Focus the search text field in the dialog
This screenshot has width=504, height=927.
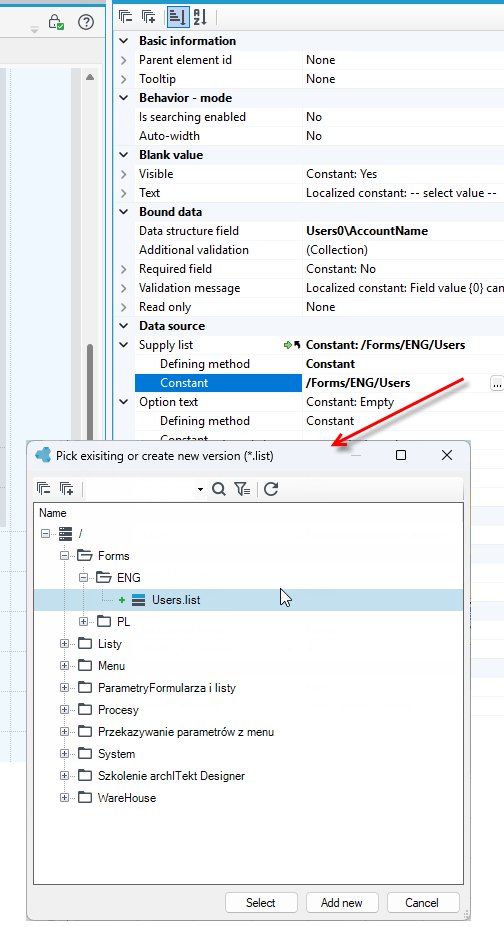pyautogui.click(x=141, y=490)
